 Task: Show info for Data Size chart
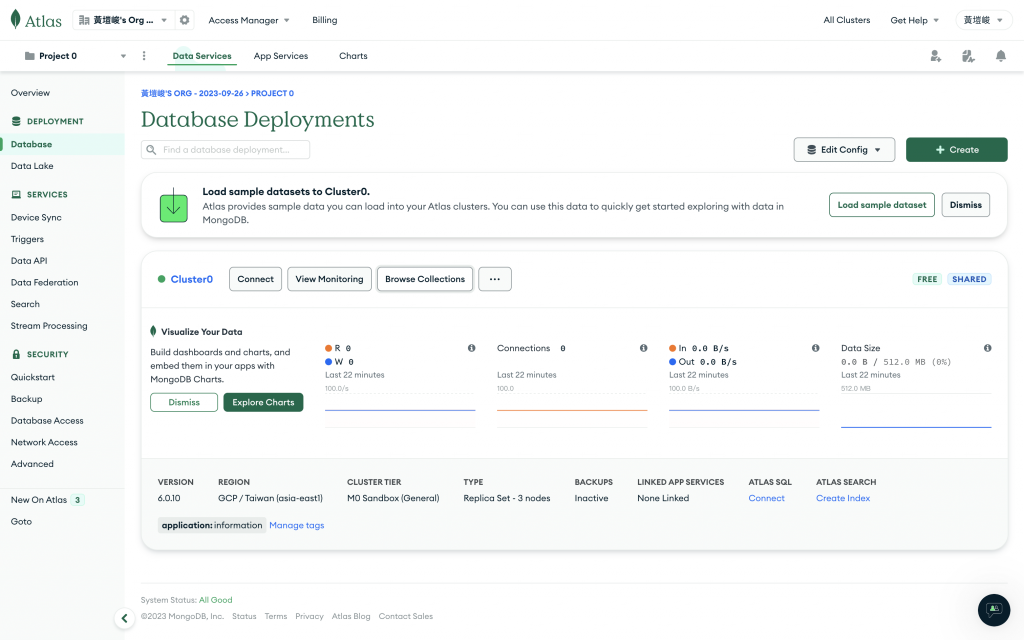[987, 348]
